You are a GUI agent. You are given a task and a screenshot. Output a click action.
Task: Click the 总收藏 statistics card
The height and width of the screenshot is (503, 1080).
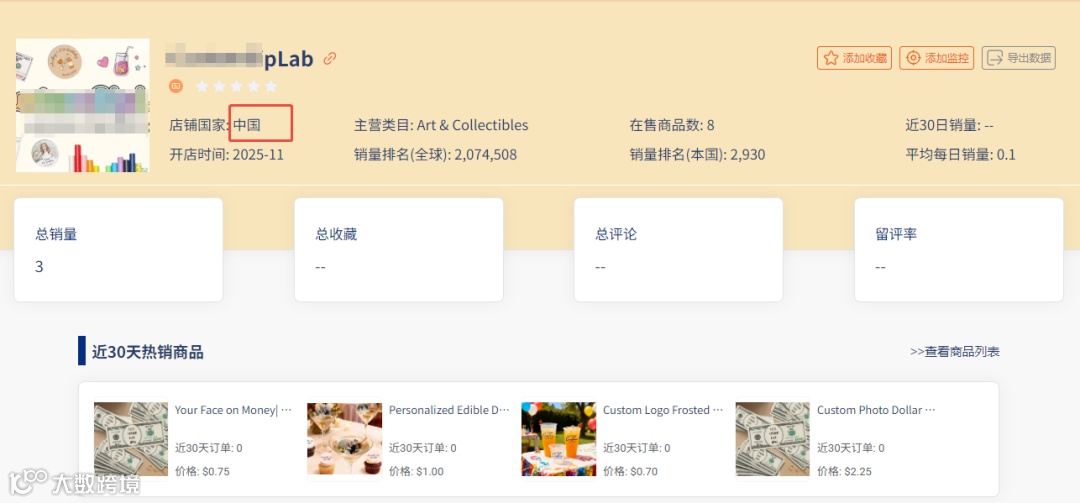399,250
